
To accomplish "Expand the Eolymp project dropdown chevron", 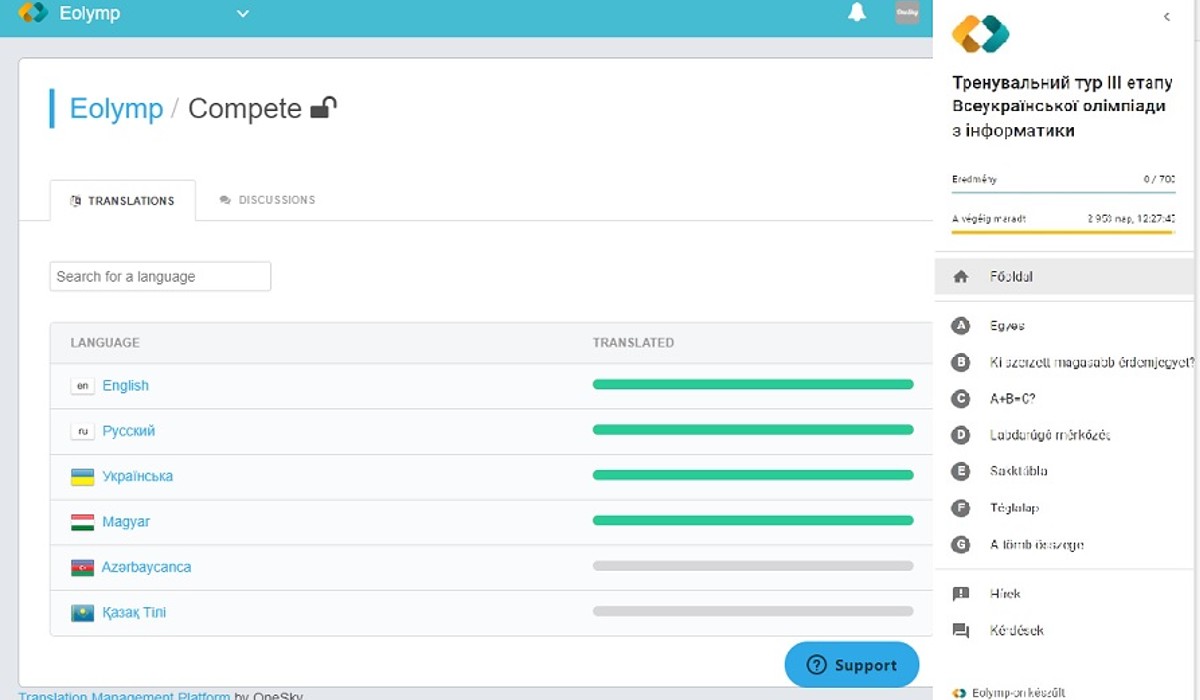I will [x=242, y=14].
